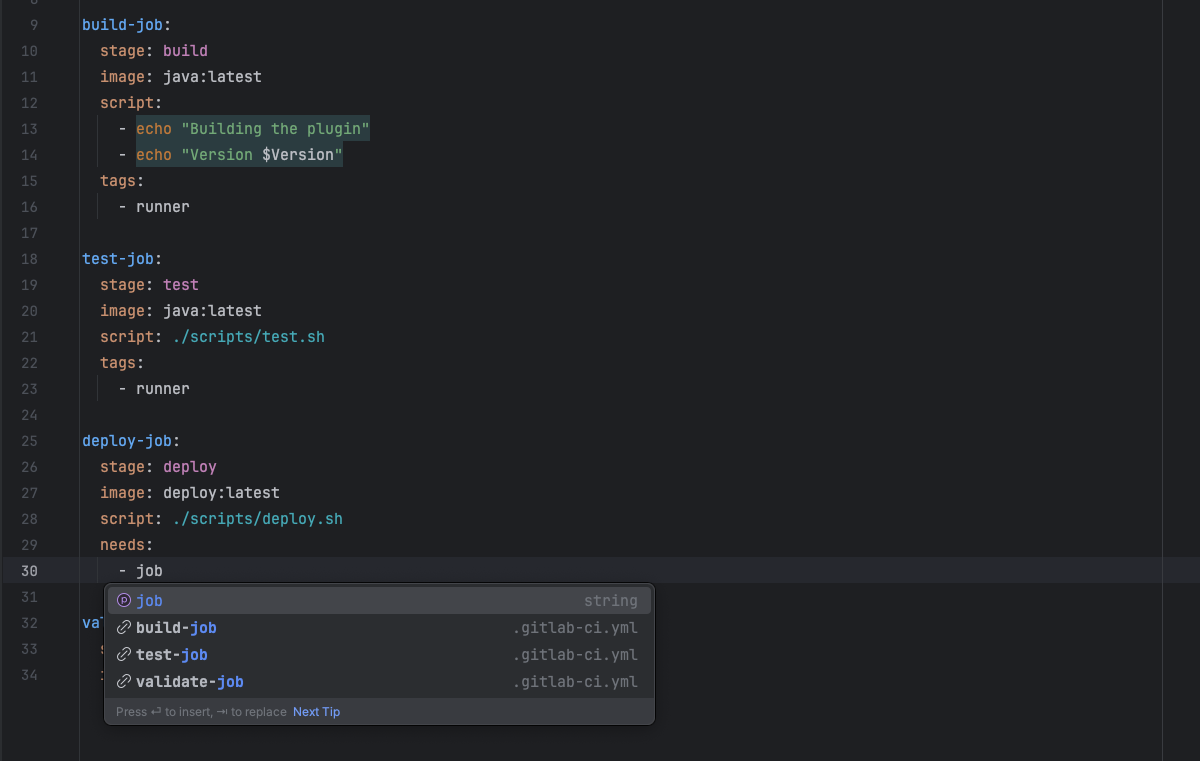Click '.gitlab-ci.yml' label beside build-job

tap(575, 628)
